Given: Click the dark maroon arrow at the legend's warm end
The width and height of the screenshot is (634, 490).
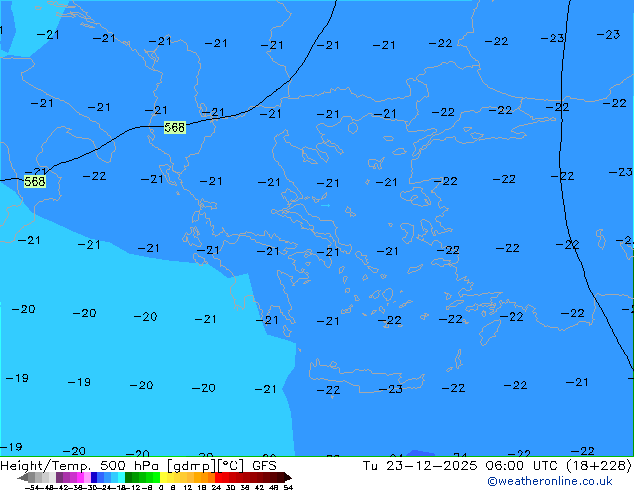Looking at the screenshot, I should (287, 477).
